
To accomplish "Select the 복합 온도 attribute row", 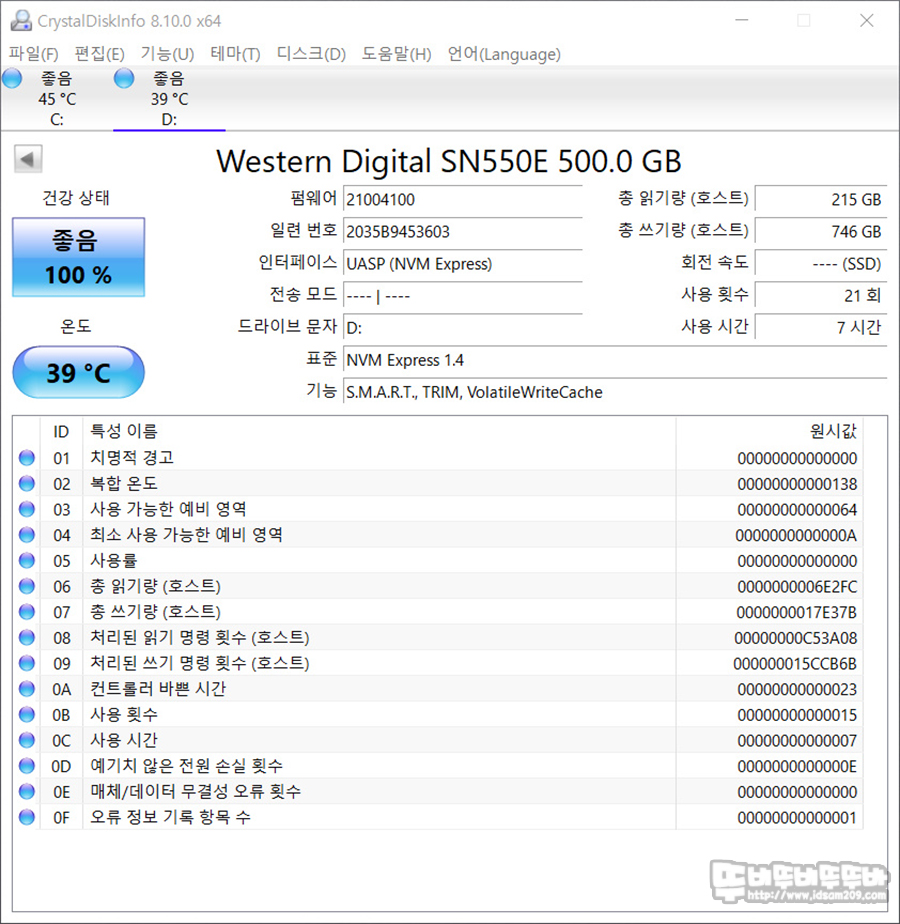I will (438, 484).
